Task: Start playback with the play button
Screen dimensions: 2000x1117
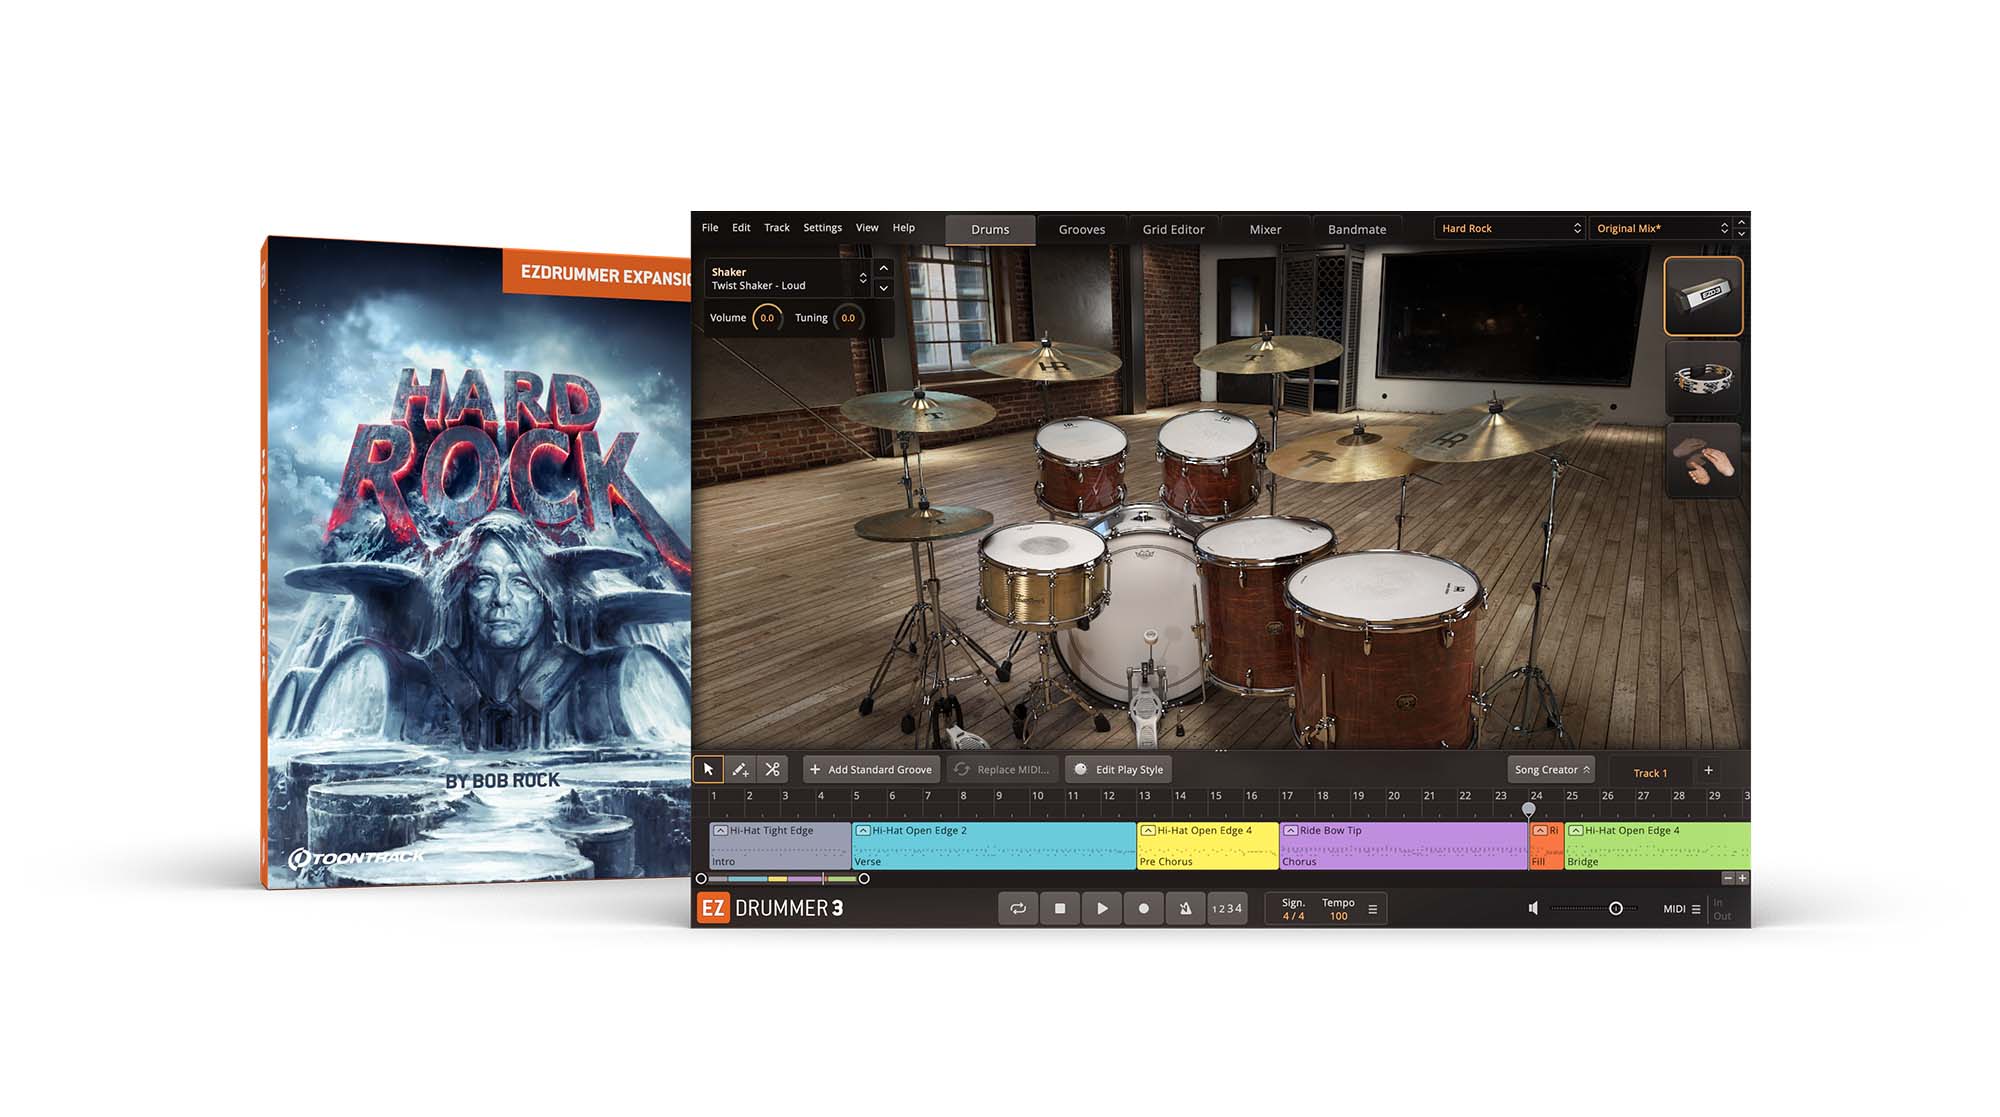Action: pos(1101,908)
